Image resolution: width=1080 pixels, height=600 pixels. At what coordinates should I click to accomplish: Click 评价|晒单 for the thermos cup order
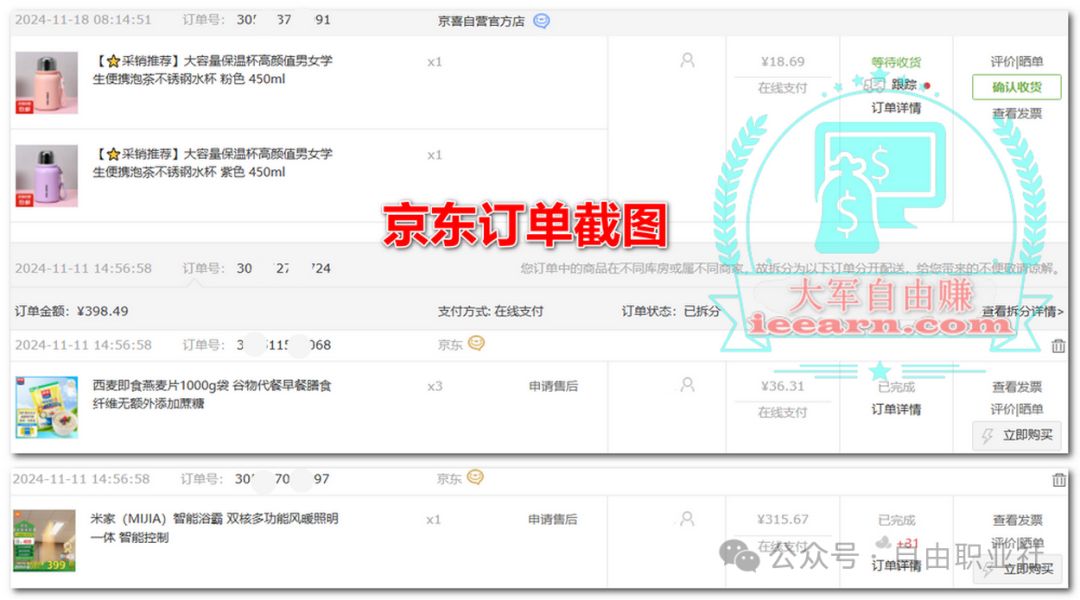pyautogui.click(x=1017, y=61)
